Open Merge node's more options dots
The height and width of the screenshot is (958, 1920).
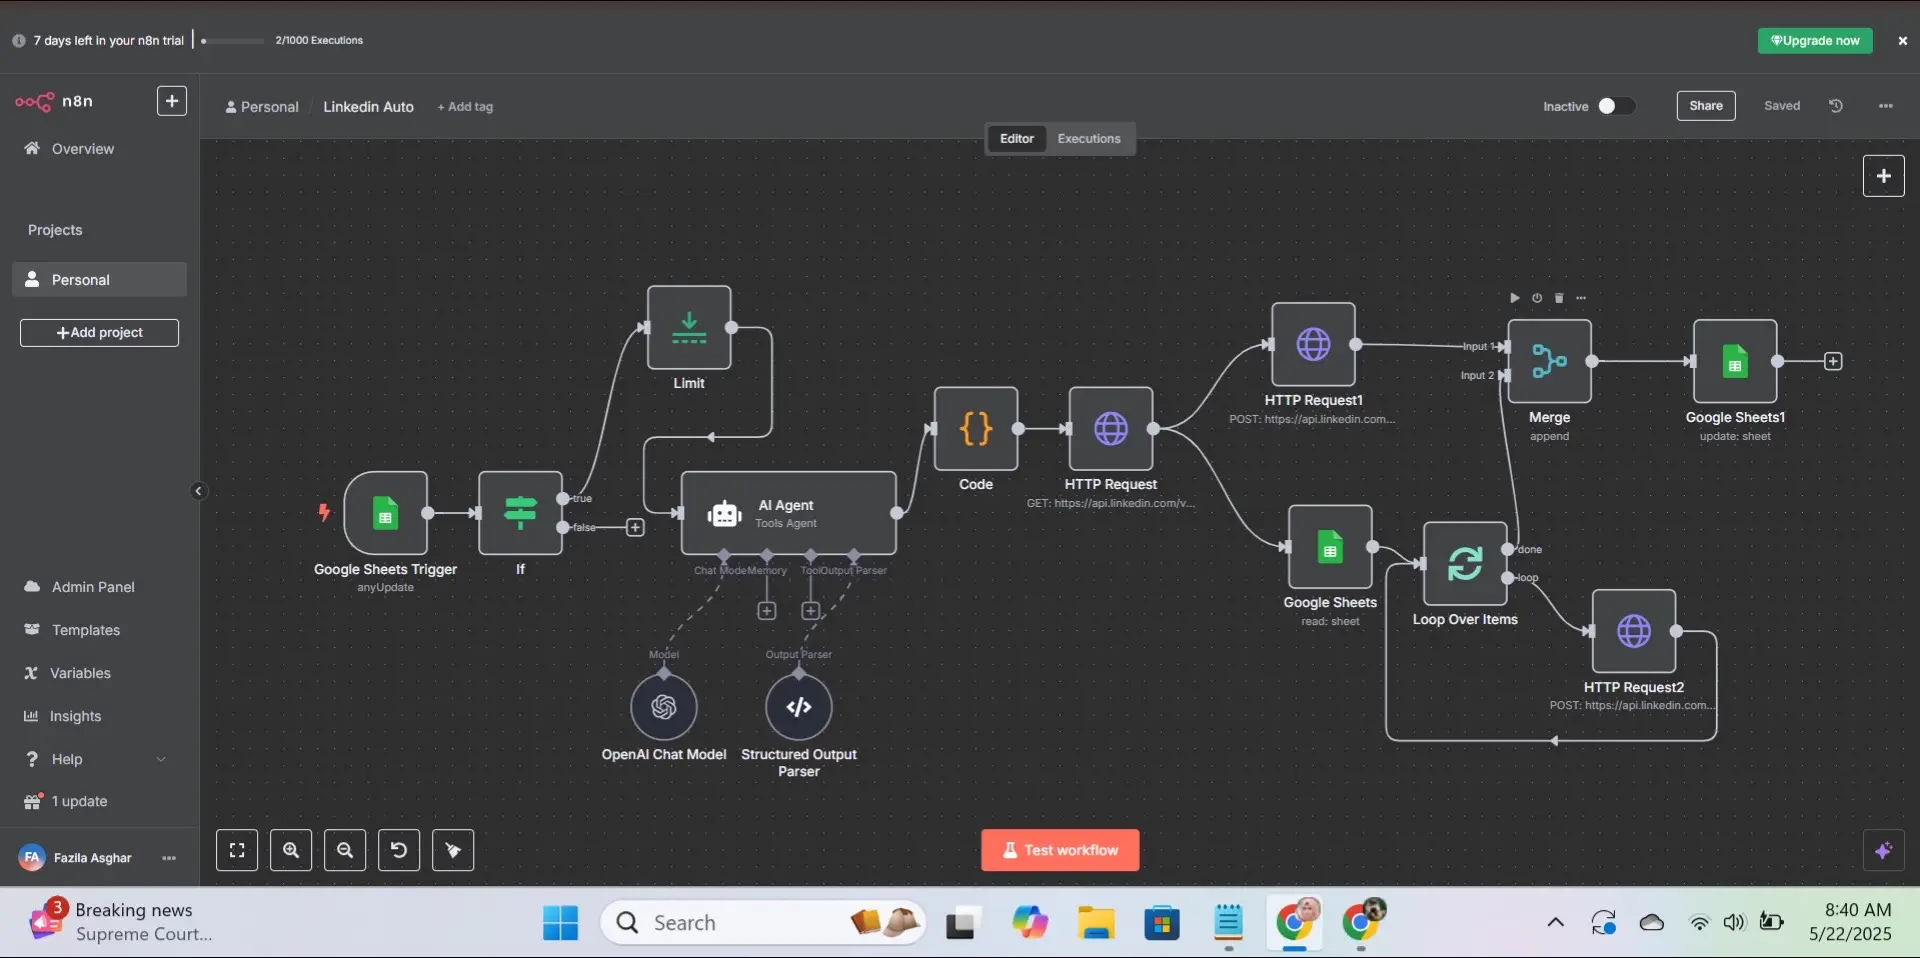[1581, 298]
